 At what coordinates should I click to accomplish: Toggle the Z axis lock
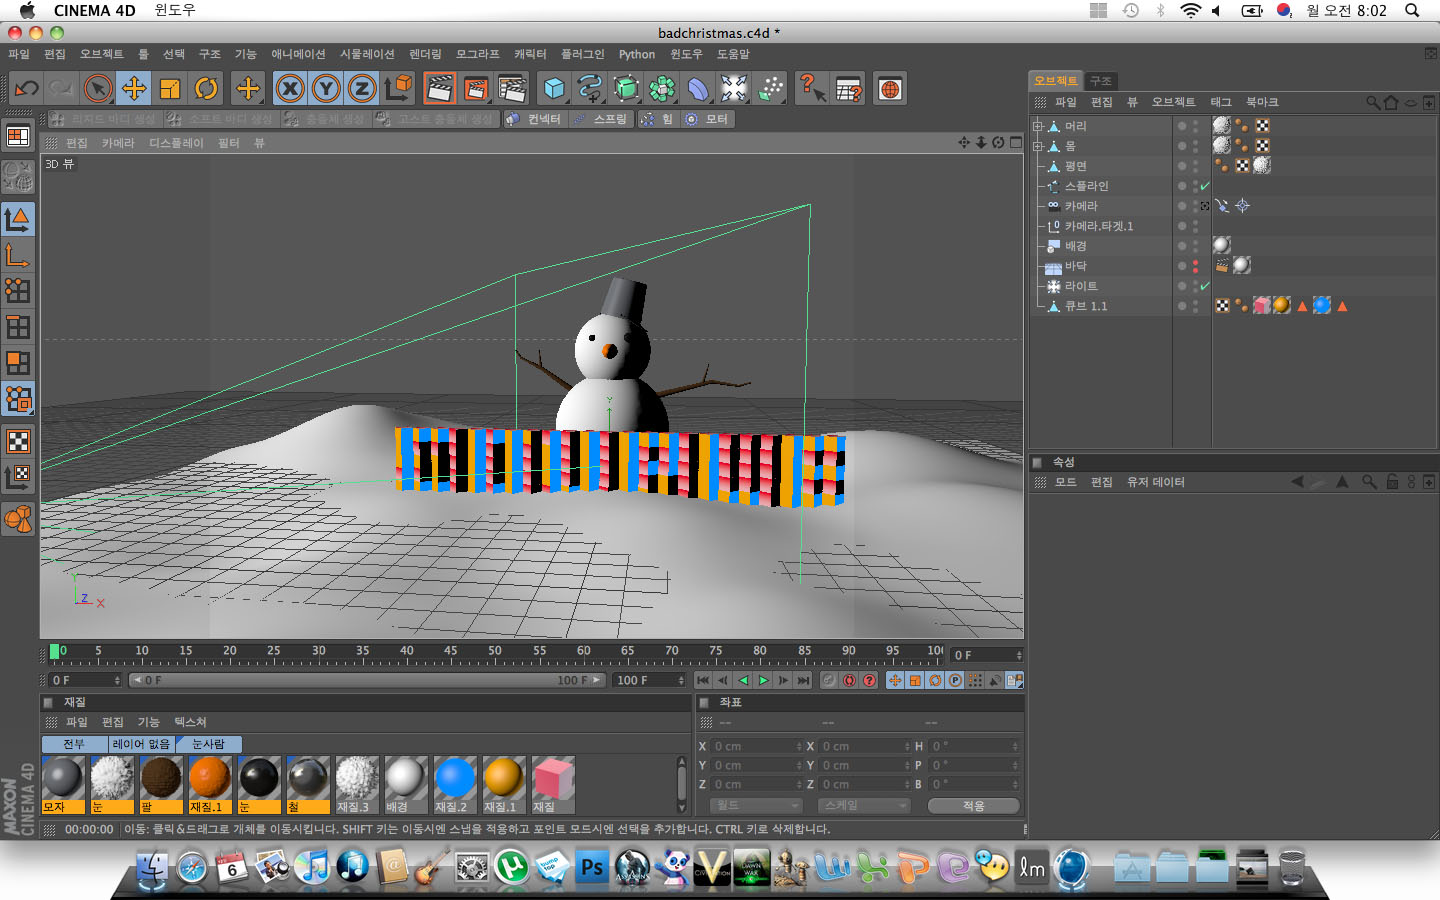pos(362,89)
